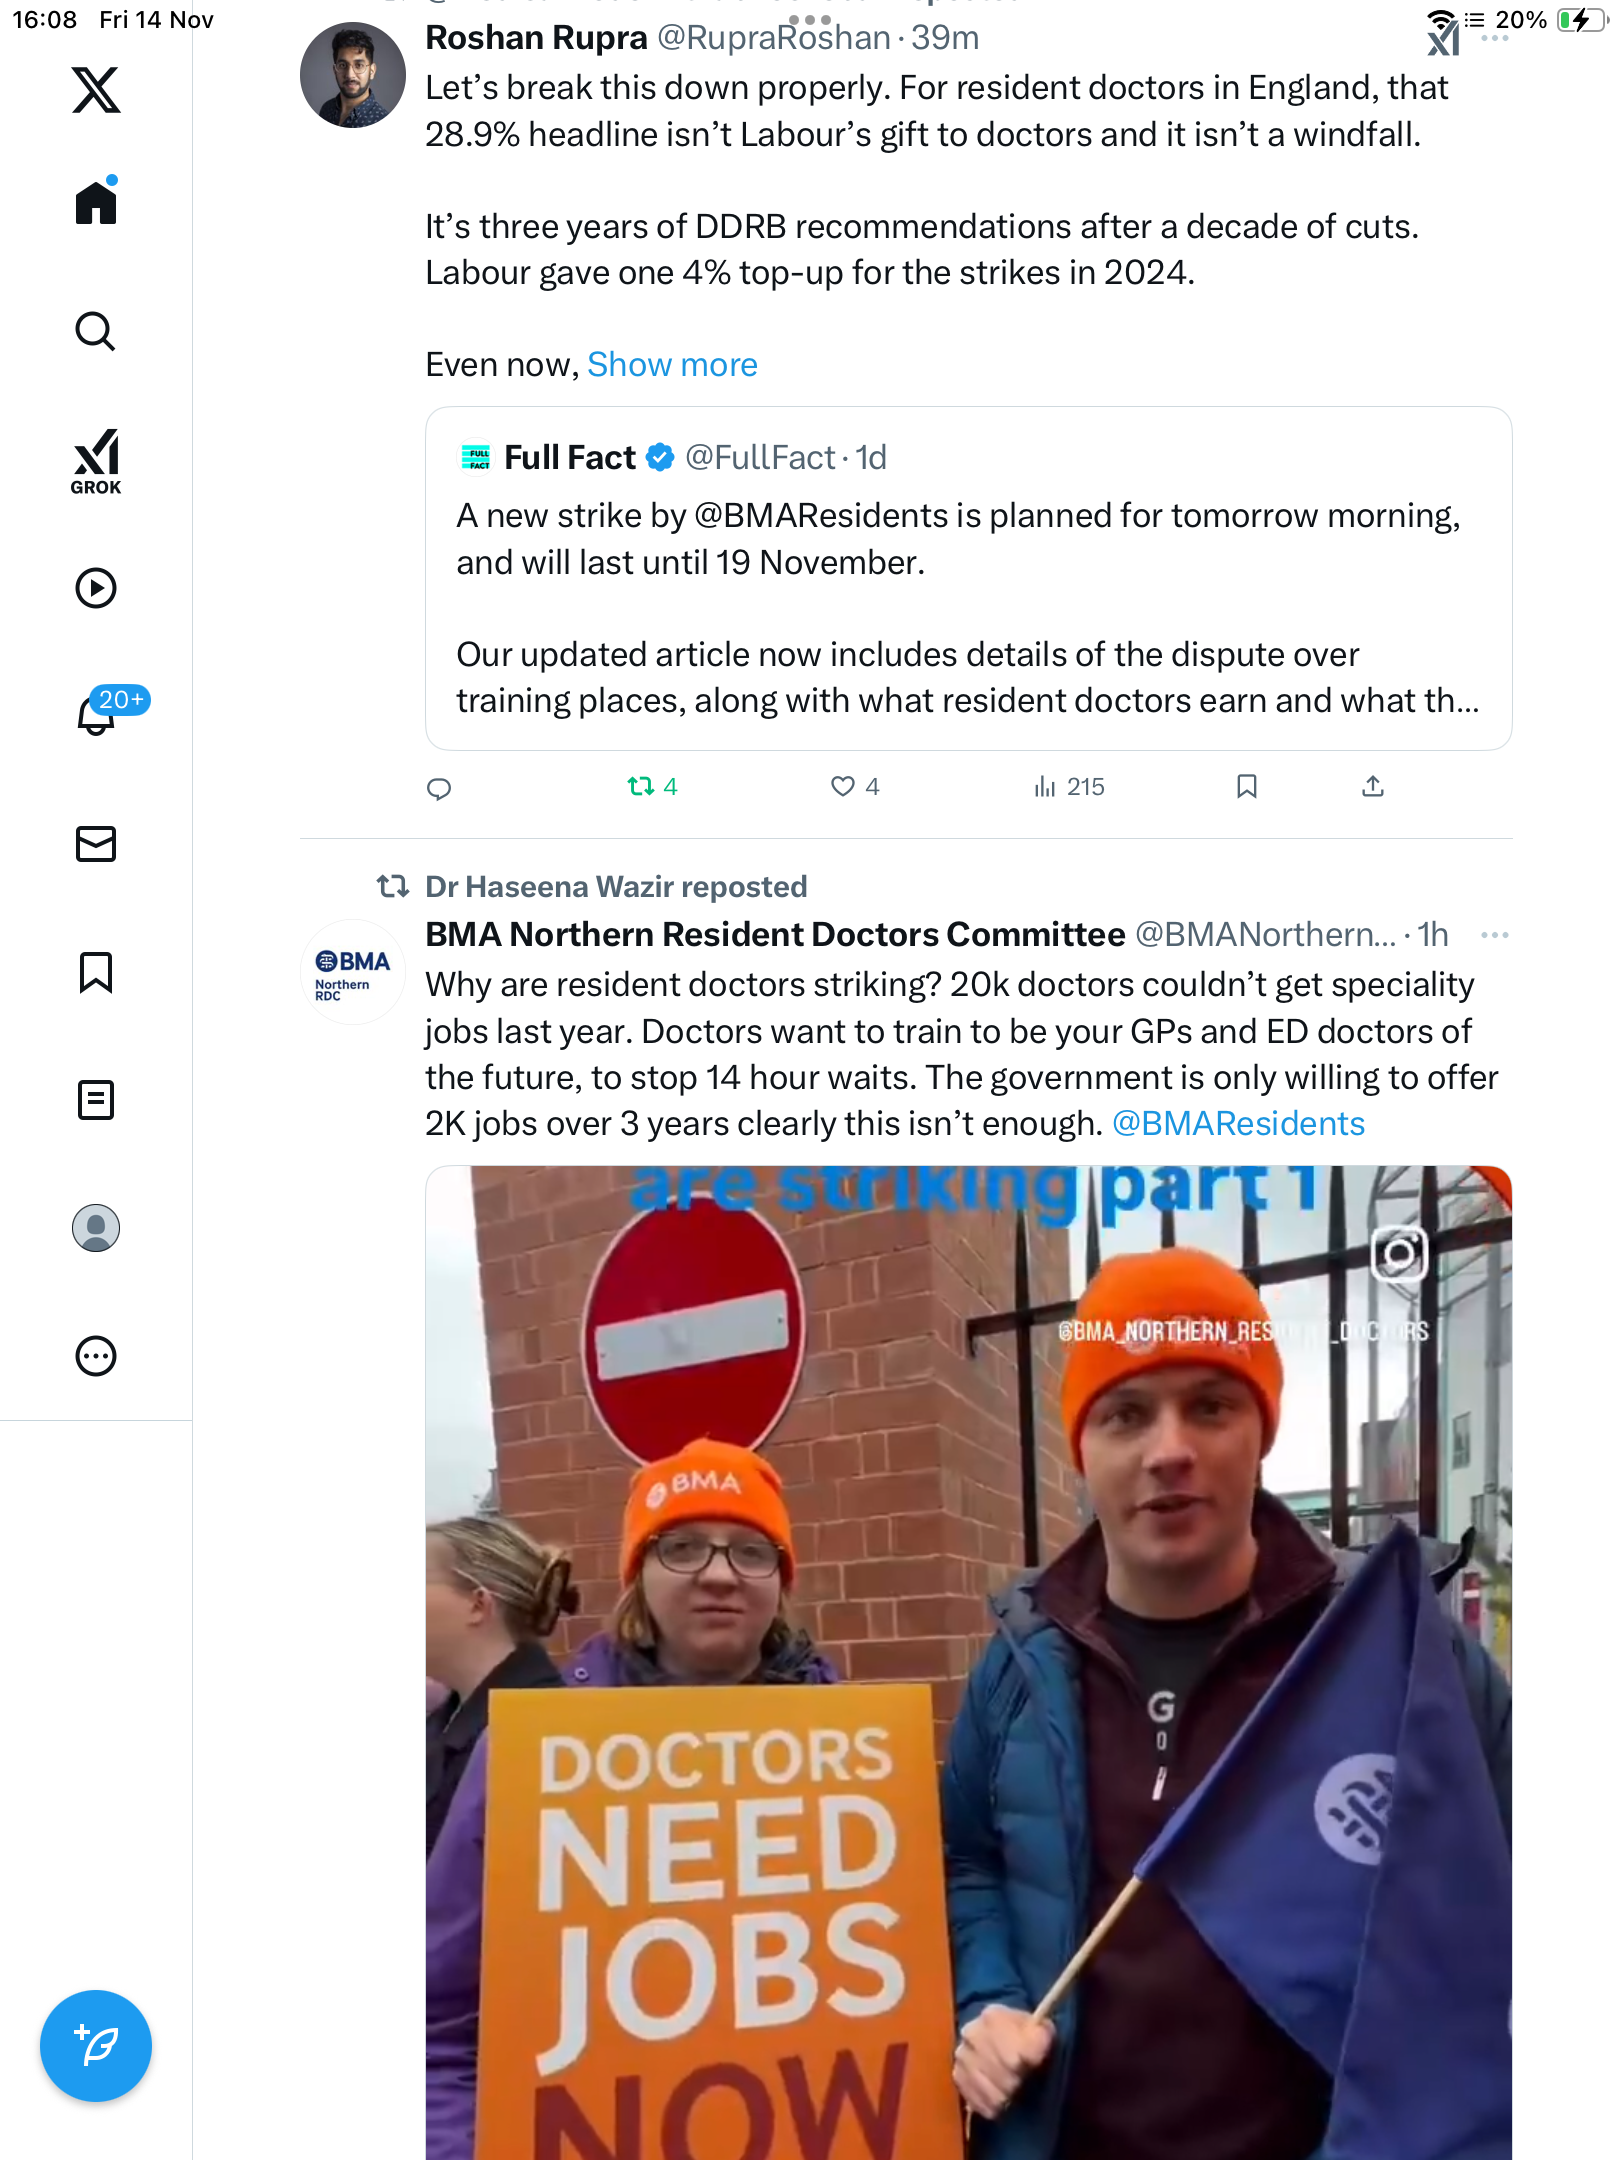Open more options on BMA Northern post
The height and width of the screenshot is (2160, 1620).
[1494, 935]
